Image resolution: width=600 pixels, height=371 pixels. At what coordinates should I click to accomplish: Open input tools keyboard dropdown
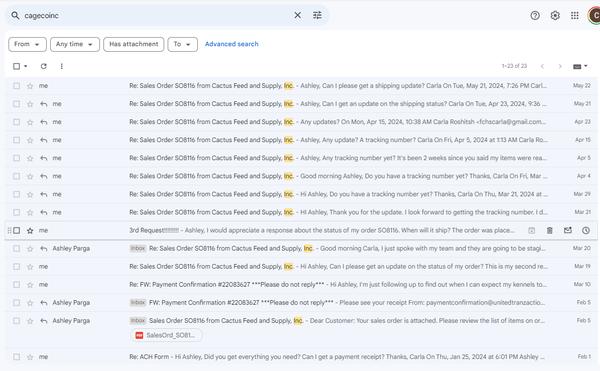580,66
